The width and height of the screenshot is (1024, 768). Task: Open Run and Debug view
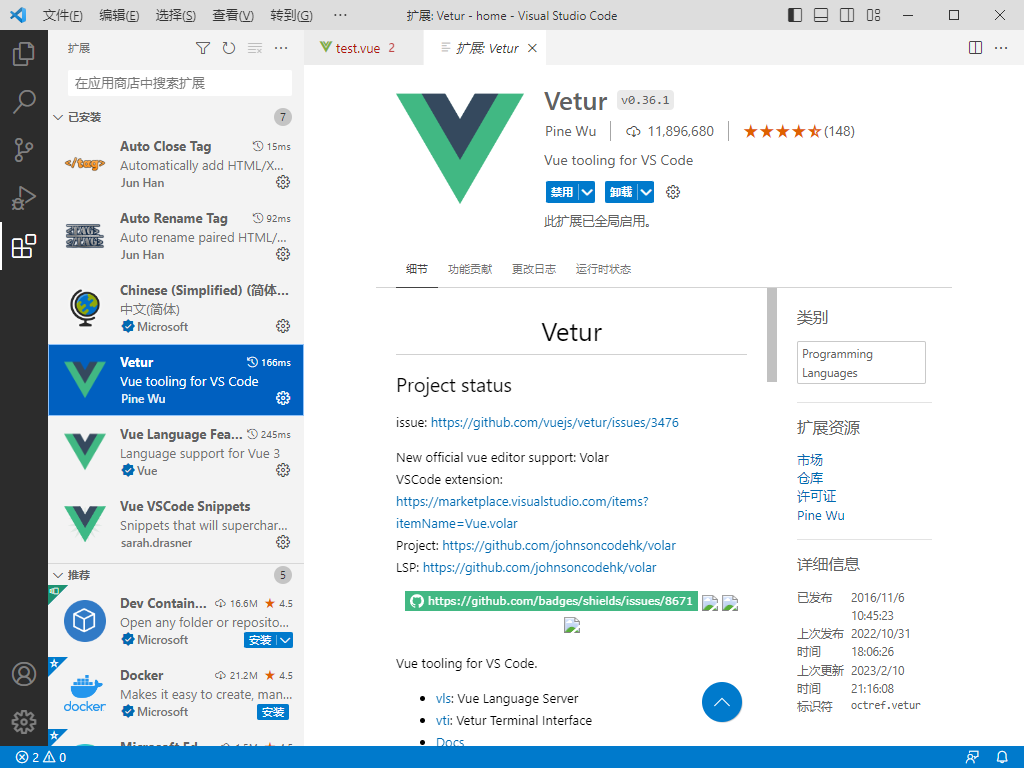[24, 198]
